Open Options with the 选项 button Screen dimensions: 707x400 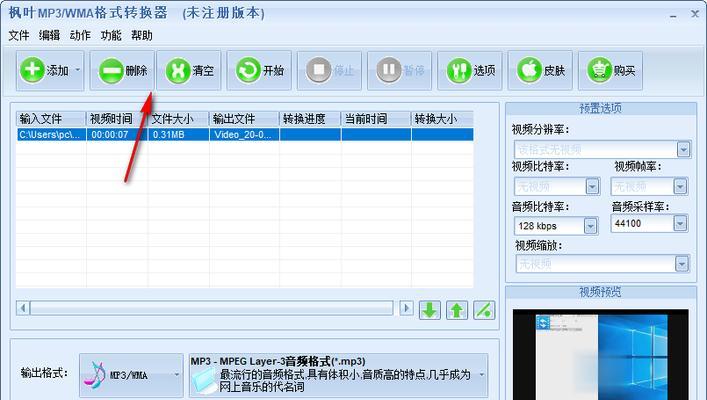[x=470, y=70]
